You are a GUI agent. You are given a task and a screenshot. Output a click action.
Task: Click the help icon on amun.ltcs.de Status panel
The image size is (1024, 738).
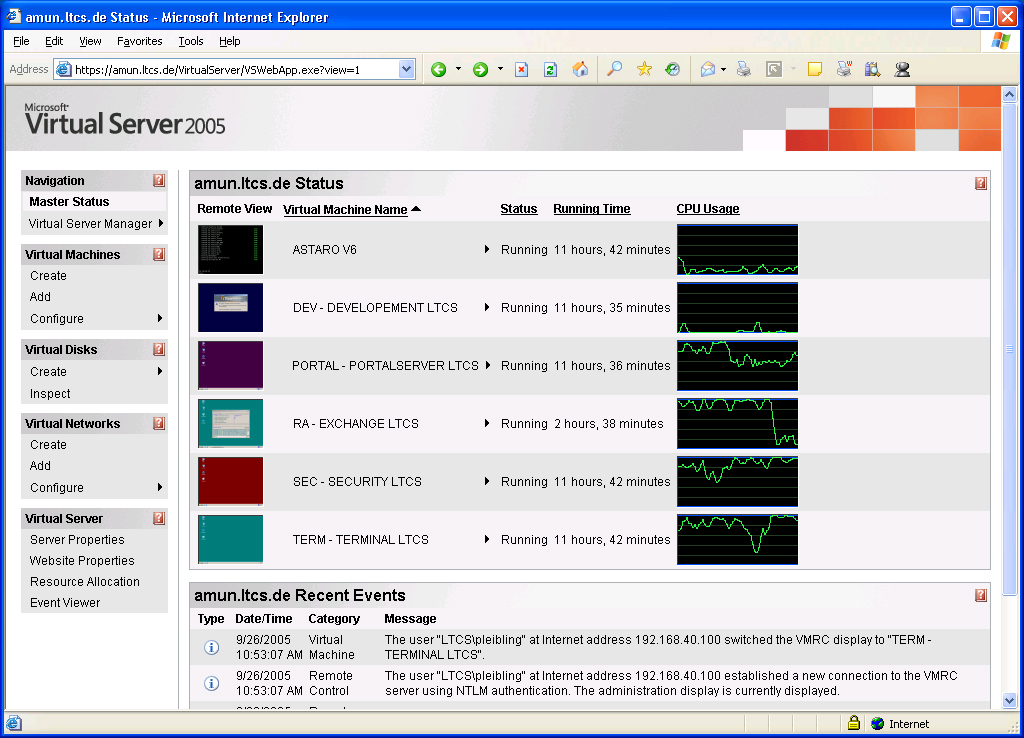pyautogui.click(x=981, y=183)
